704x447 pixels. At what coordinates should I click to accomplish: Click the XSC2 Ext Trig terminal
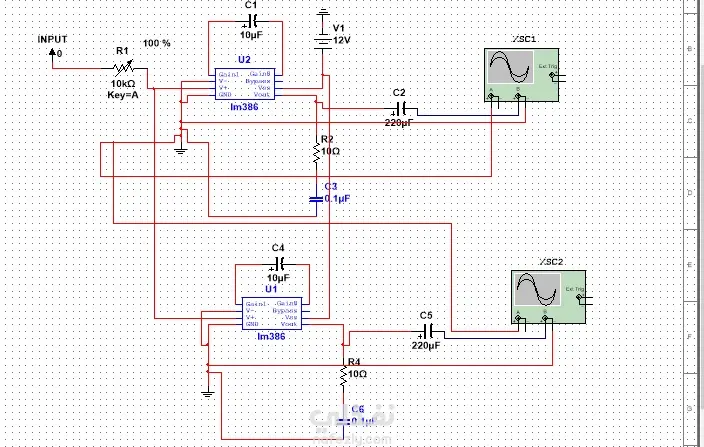coord(580,298)
